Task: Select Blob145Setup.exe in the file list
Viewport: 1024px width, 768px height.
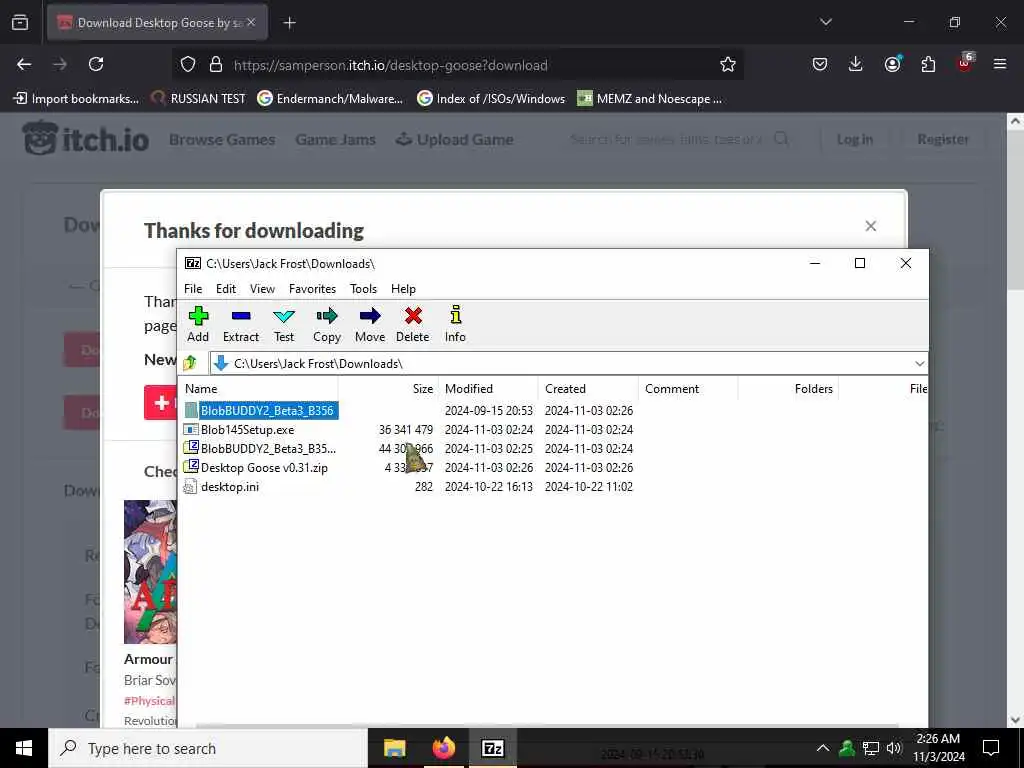Action: (x=247, y=430)
